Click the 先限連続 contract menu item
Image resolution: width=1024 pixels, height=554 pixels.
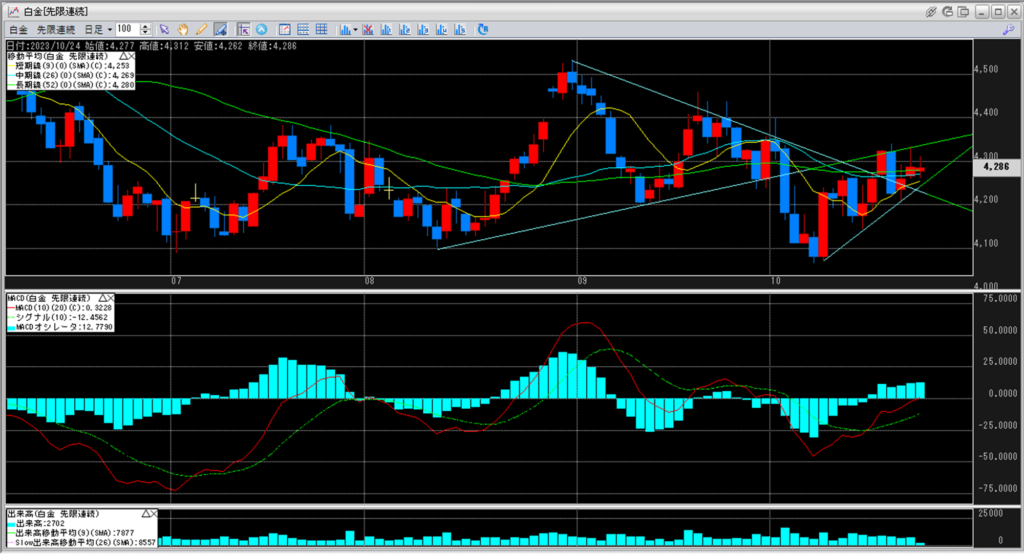pos(58,30)
